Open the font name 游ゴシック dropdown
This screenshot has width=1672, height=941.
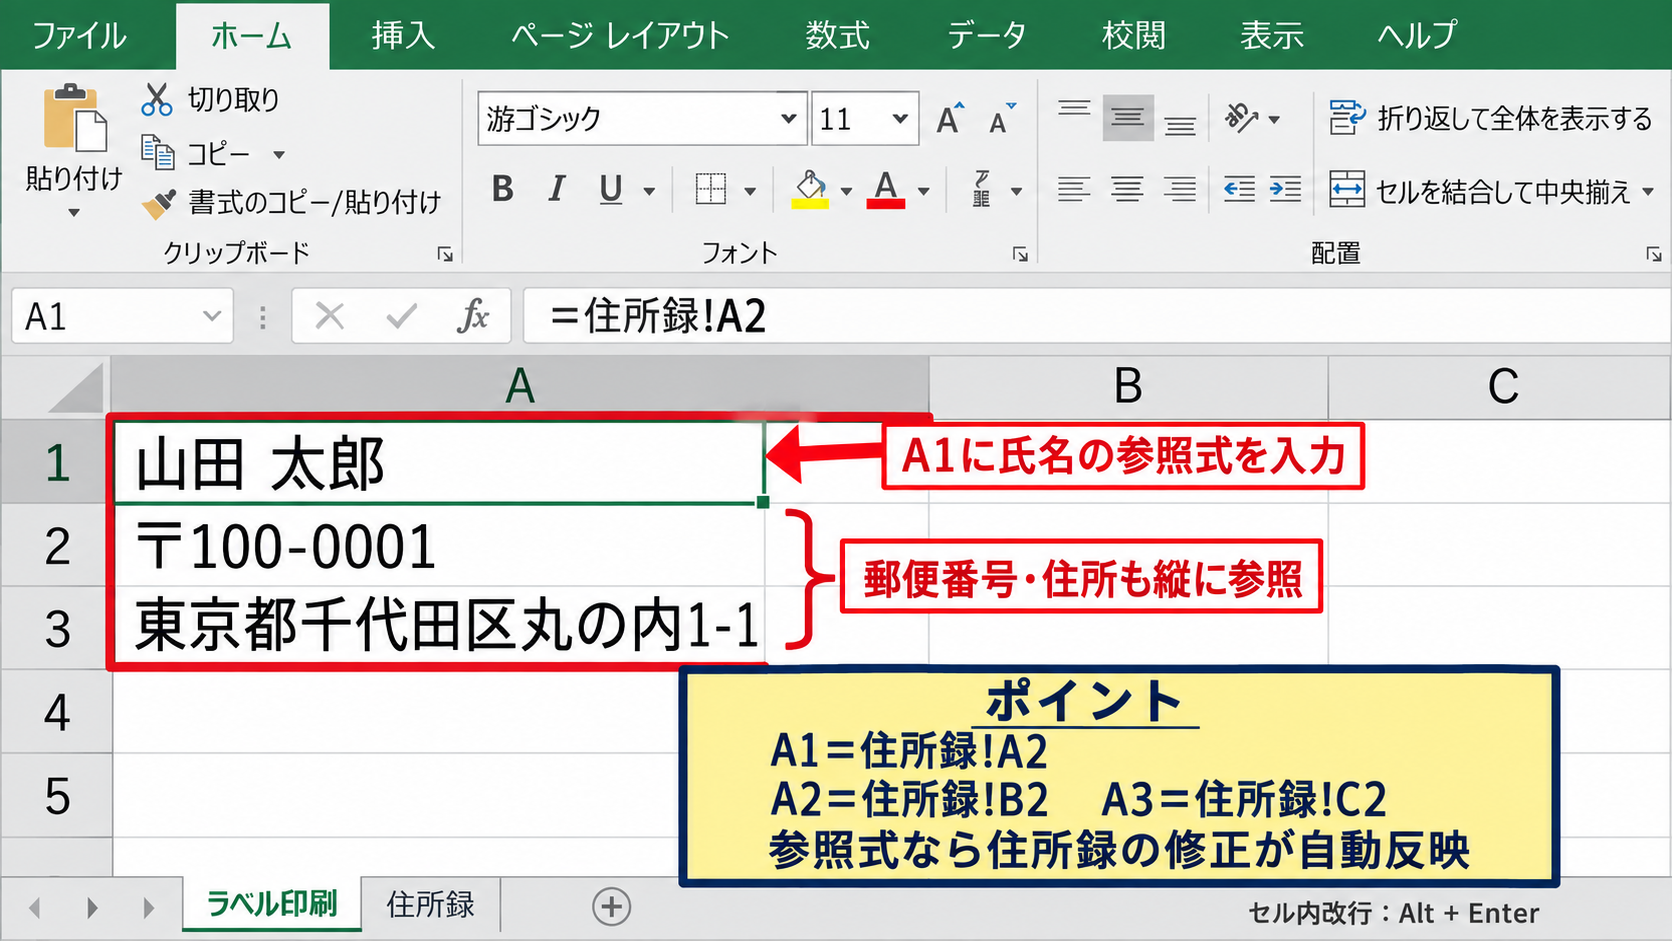click(788, 119)
